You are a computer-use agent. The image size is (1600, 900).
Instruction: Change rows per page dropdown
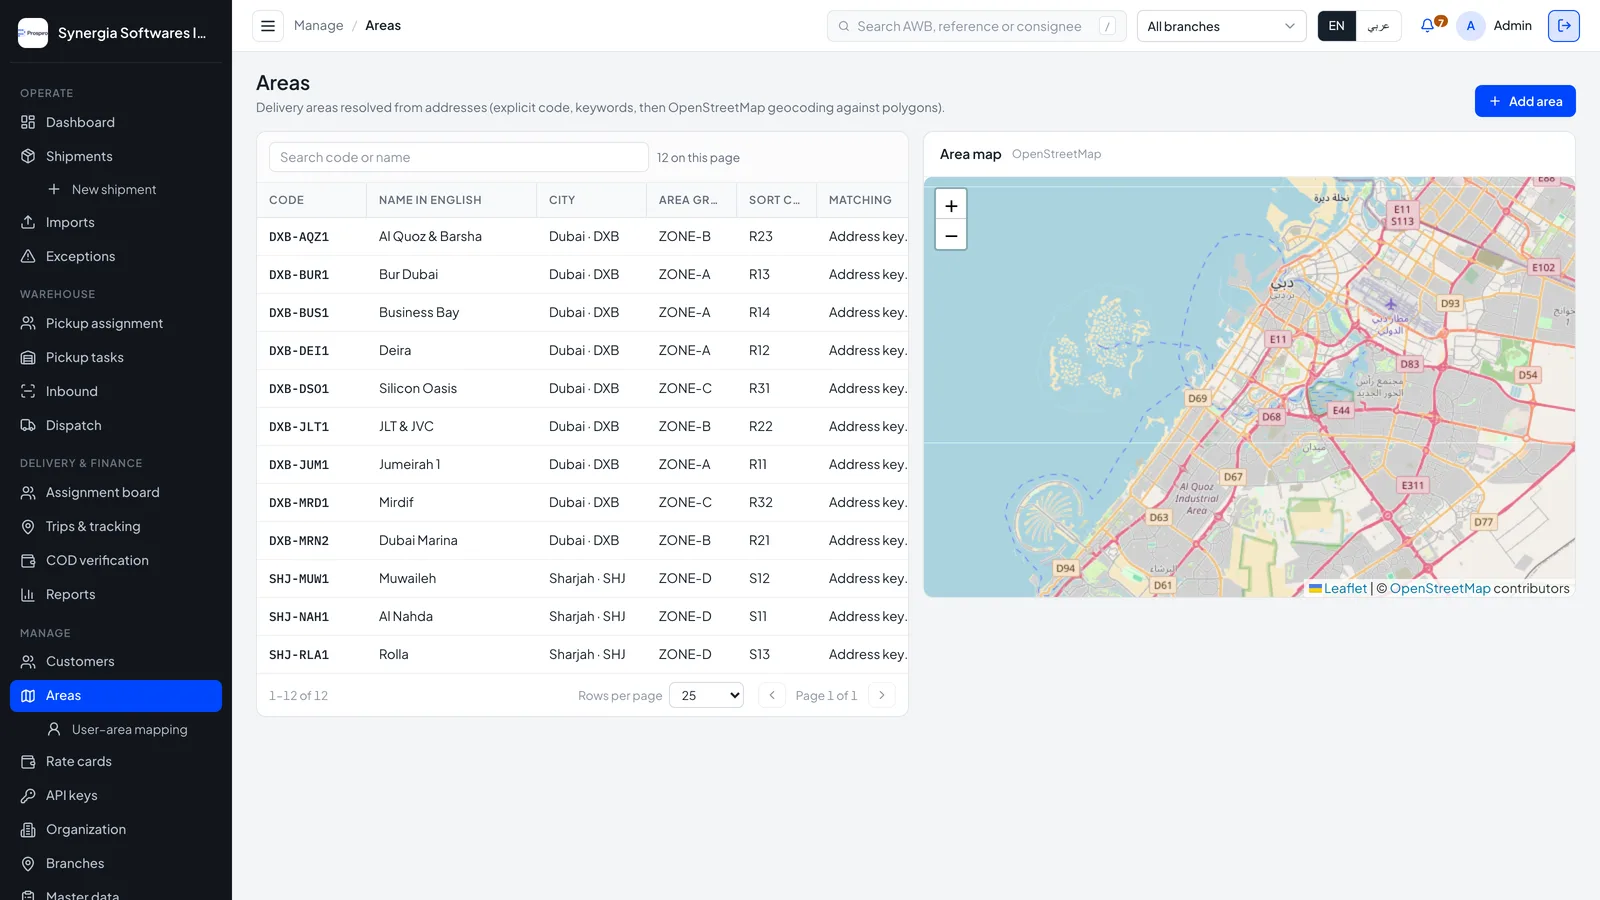click(x=706, y=695)
